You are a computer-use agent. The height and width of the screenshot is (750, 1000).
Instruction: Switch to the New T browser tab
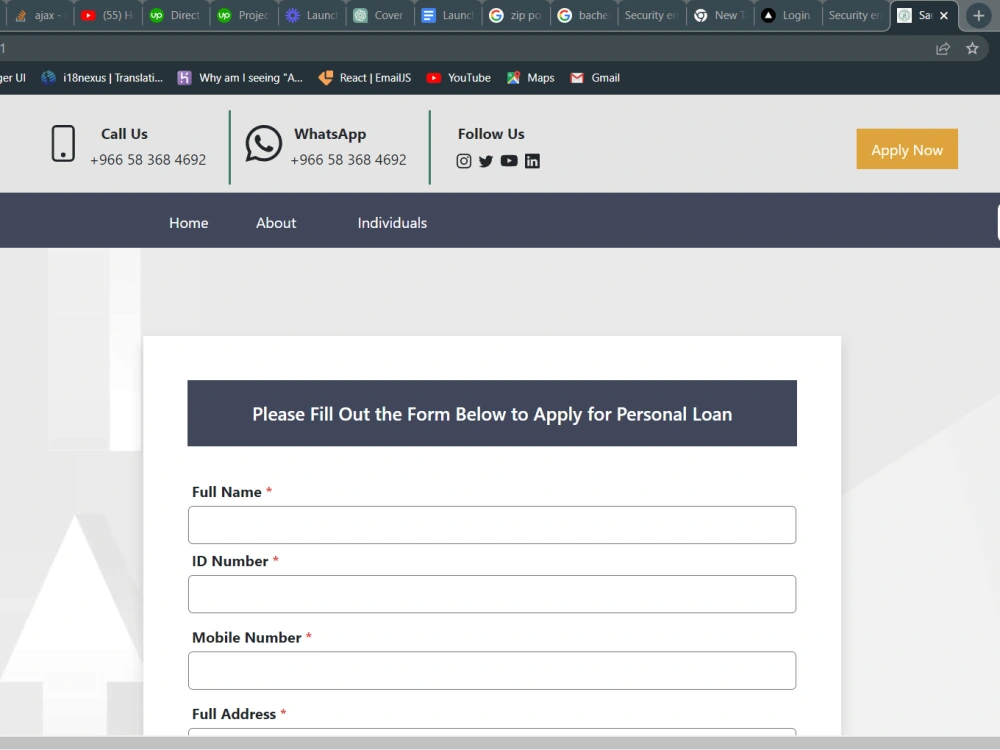719,15
